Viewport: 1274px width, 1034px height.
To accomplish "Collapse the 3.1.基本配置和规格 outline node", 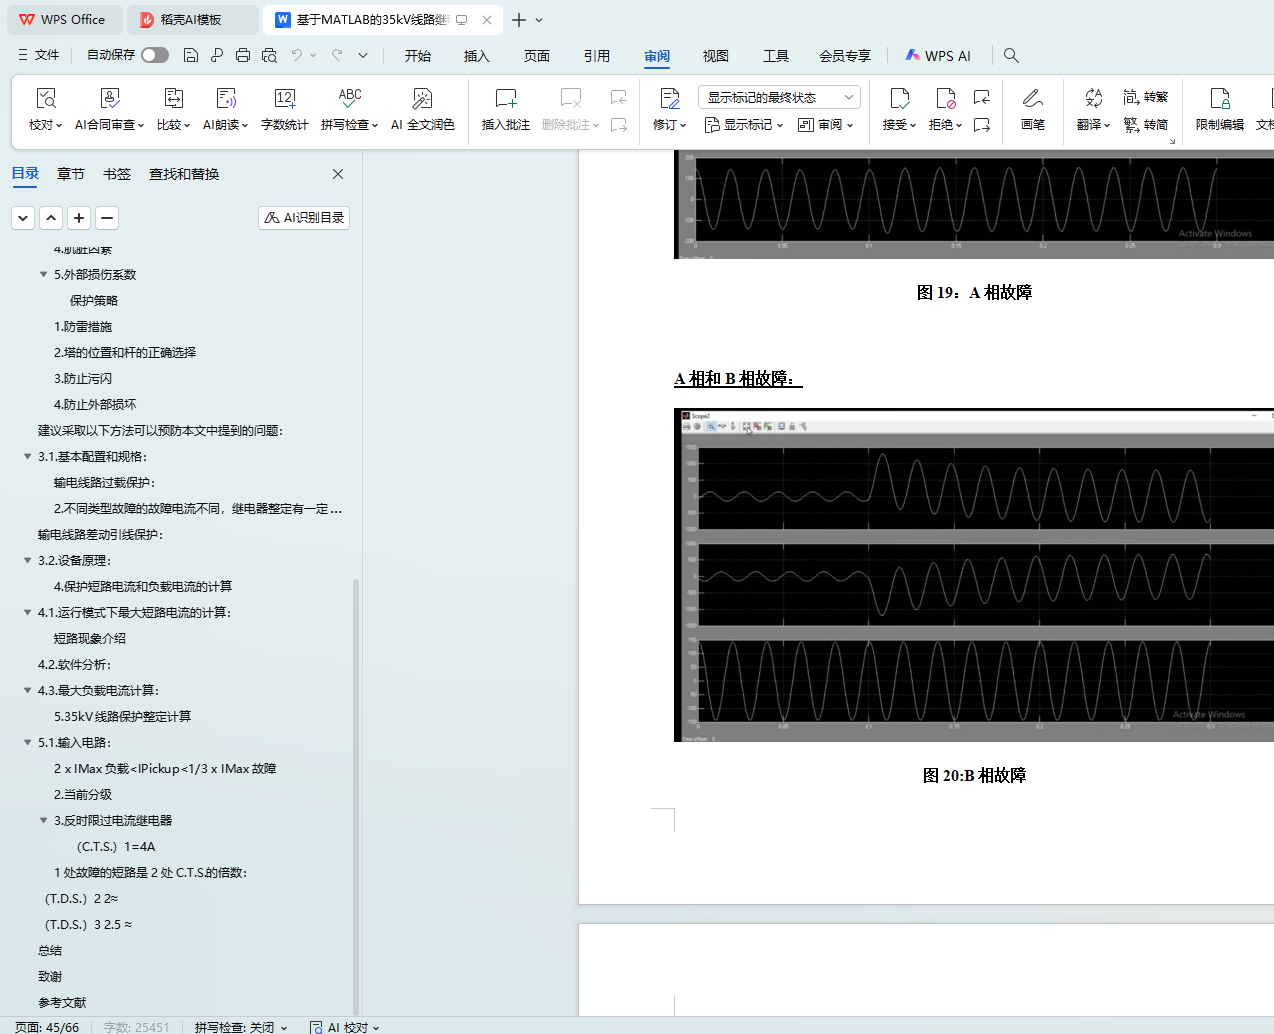I will tap(27, 457).
